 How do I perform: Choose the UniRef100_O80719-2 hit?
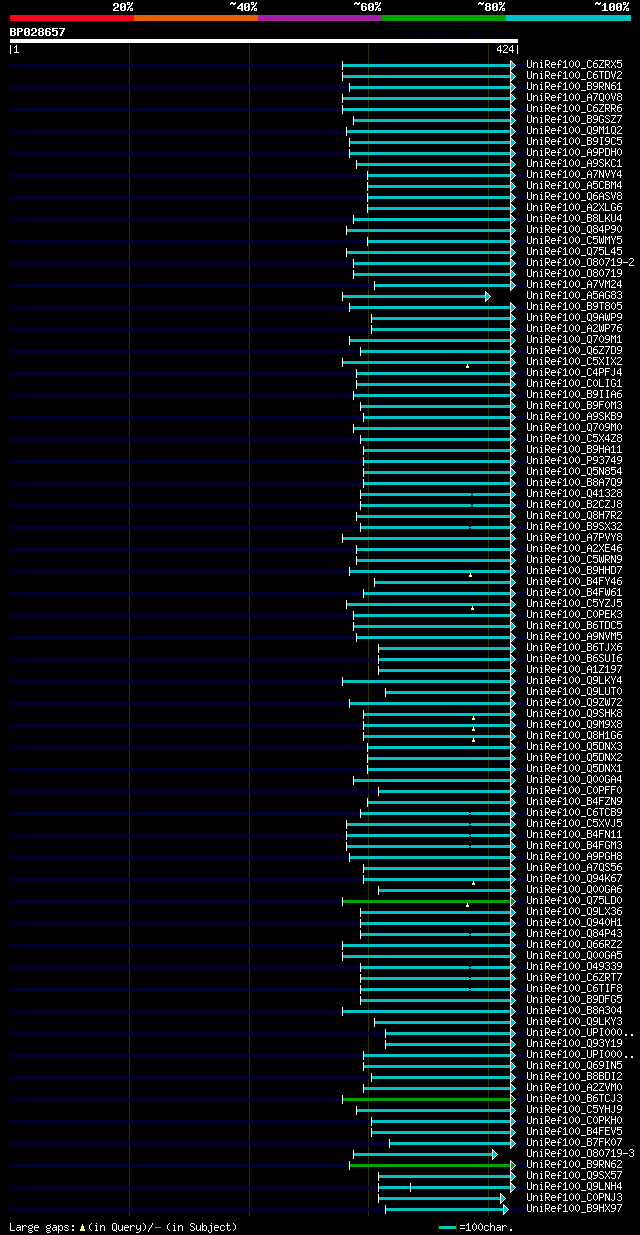[x=580, y=262]
